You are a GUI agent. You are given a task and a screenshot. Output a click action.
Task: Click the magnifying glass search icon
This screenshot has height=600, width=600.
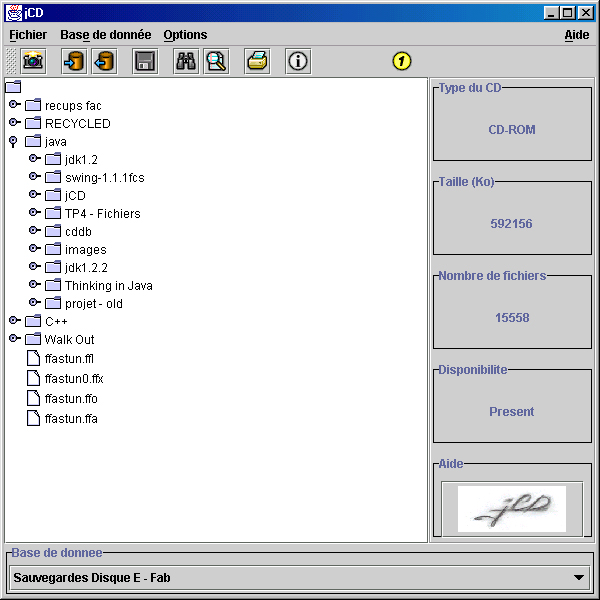click(x=215, y=61)
